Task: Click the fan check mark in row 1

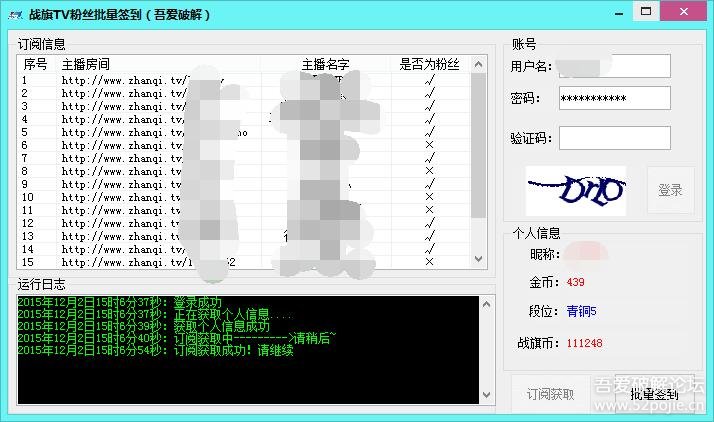Action: [429, 80]
